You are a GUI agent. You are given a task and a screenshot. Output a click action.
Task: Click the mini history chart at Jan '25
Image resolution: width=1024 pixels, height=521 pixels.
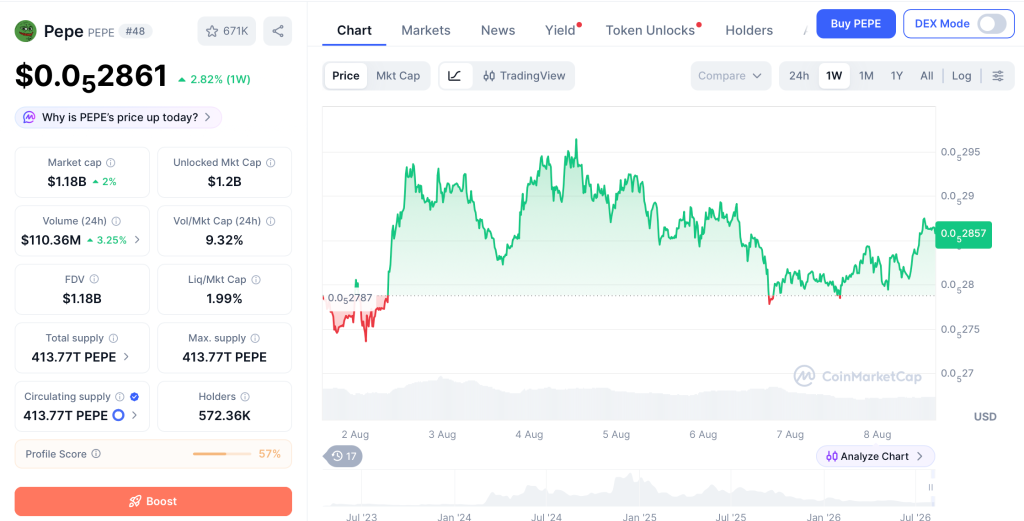639,490
